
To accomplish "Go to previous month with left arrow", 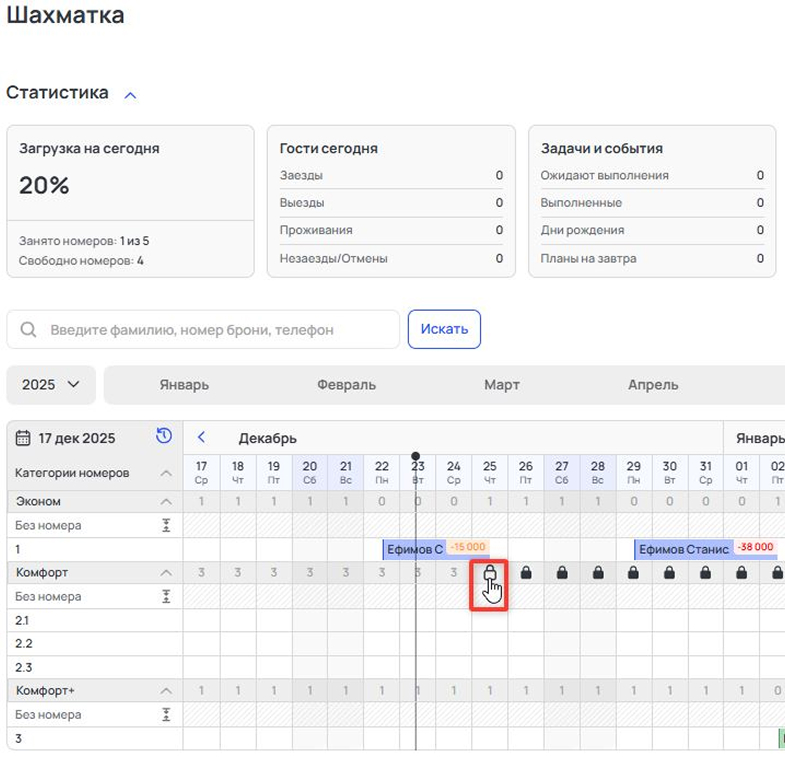I will click(x=201, y=437).
